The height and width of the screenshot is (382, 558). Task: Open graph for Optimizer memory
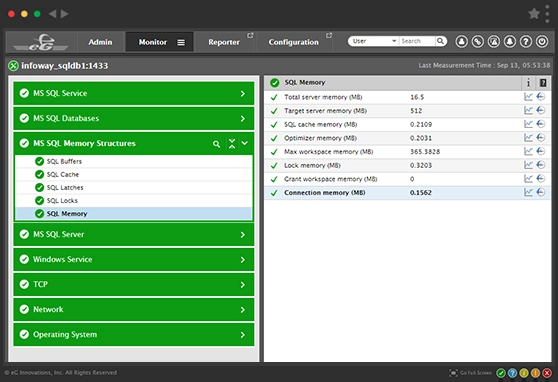click(528, 137)
